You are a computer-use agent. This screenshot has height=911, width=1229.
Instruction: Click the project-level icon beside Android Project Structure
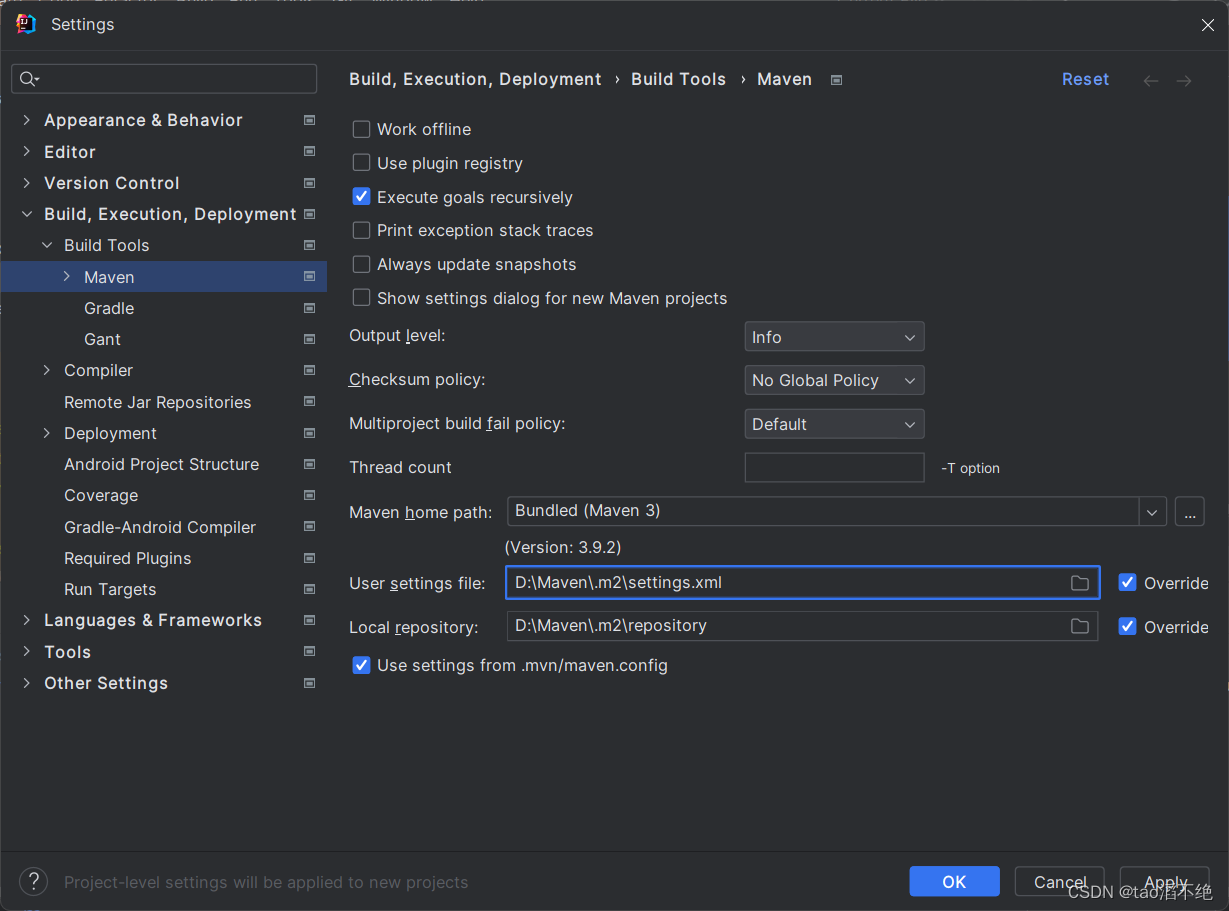[x=309, y=464]
